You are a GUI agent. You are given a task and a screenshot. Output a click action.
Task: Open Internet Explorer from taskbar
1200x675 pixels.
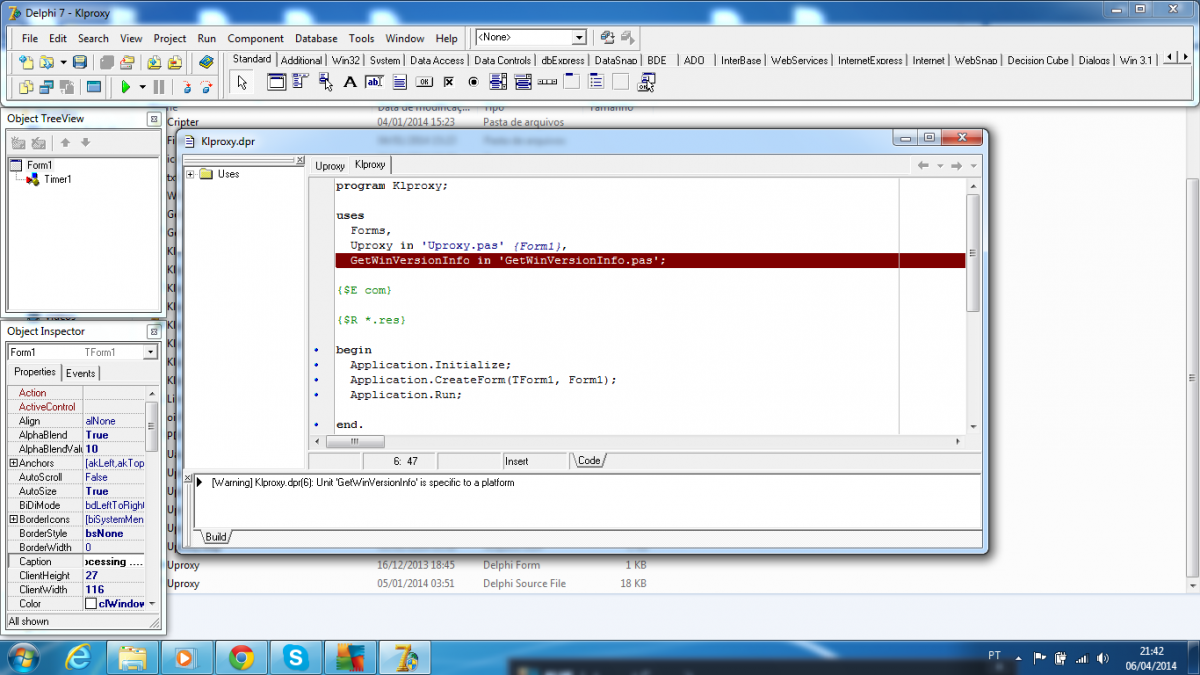(x=78, y=657)
